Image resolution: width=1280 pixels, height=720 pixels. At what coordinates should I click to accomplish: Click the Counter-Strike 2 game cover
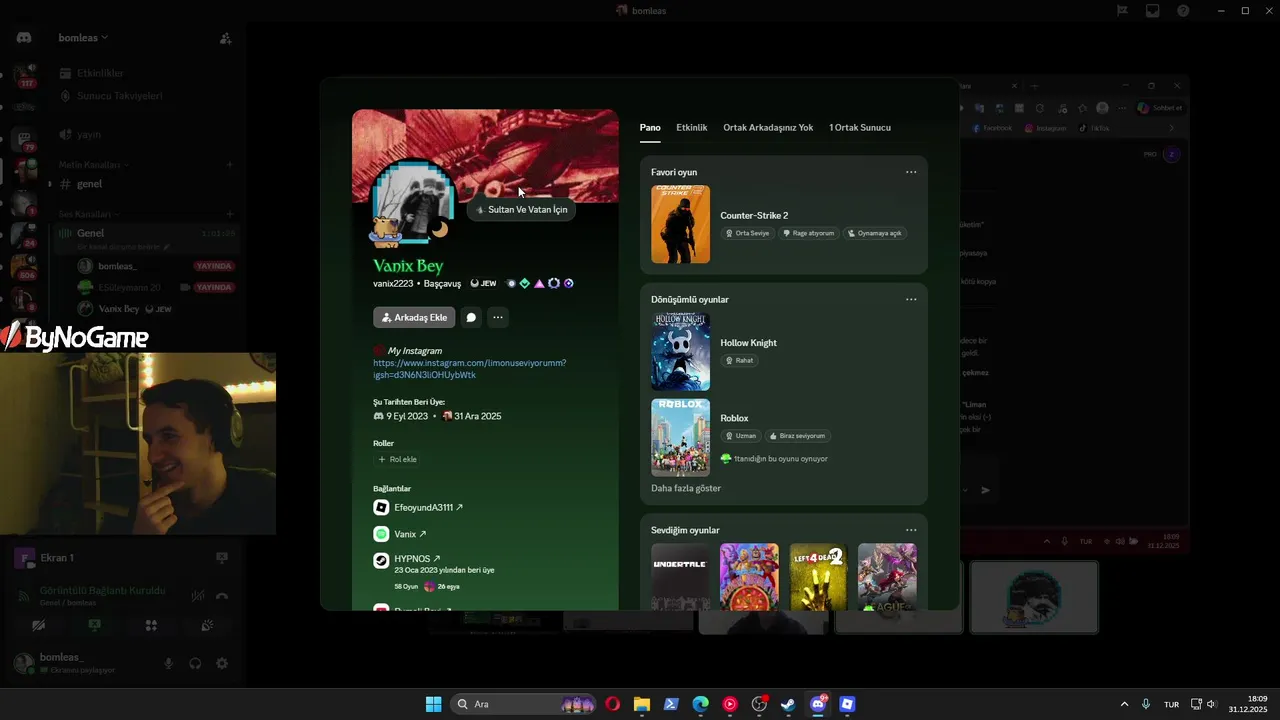point(680,224)
